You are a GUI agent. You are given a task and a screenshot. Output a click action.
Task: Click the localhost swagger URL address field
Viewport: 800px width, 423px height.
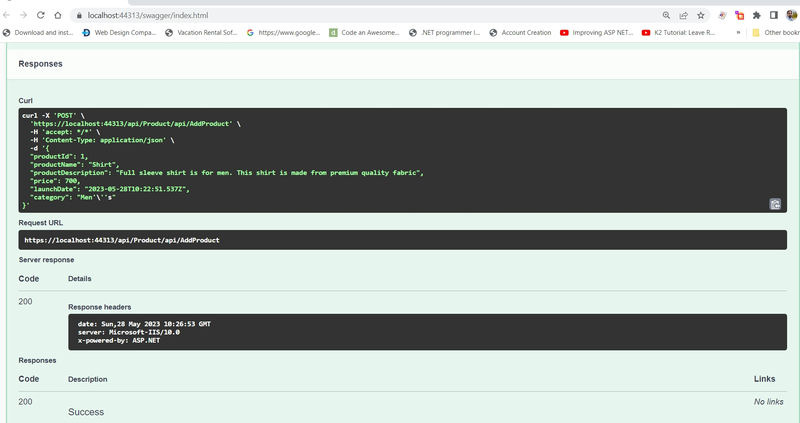click(367, 15)
